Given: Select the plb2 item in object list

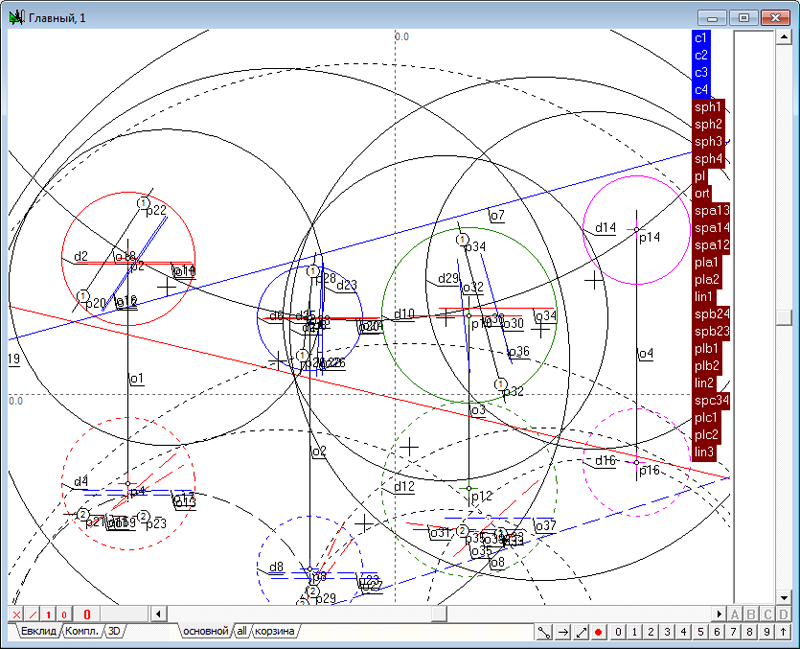Looking at the screenshot, I should click(706, 366).
